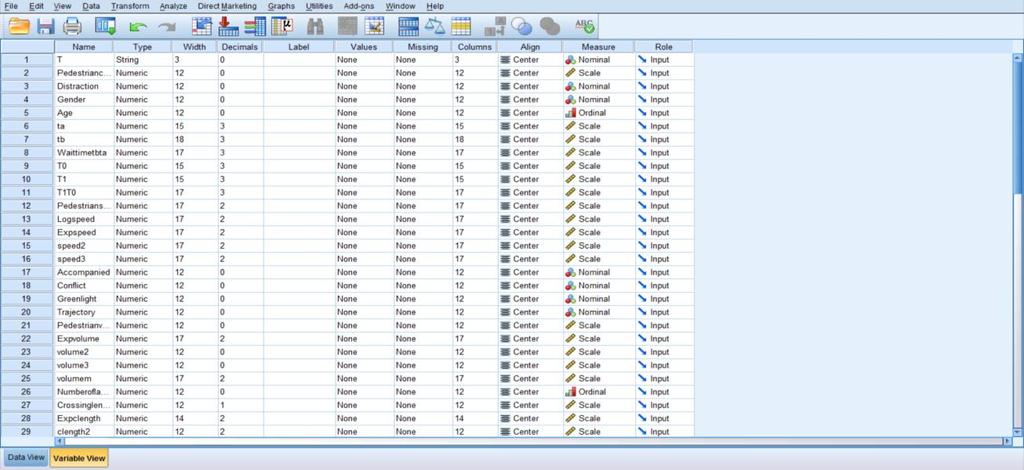
Task: Click the Show All Variables grey circles icon
Action: click(x=550, y=26)
